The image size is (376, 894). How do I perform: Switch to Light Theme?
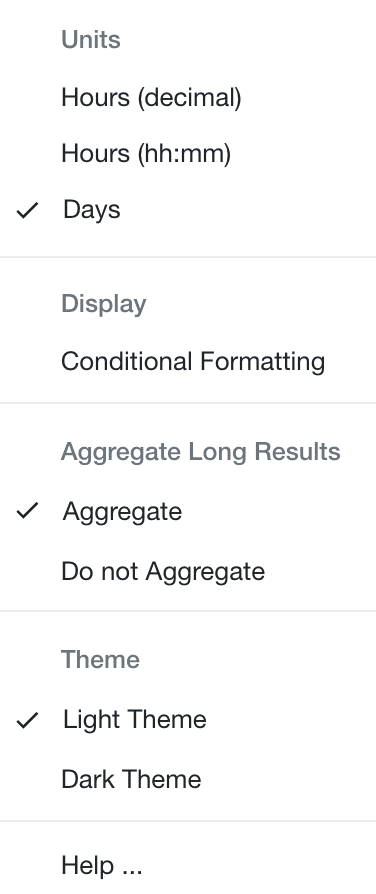pos(188,720)
